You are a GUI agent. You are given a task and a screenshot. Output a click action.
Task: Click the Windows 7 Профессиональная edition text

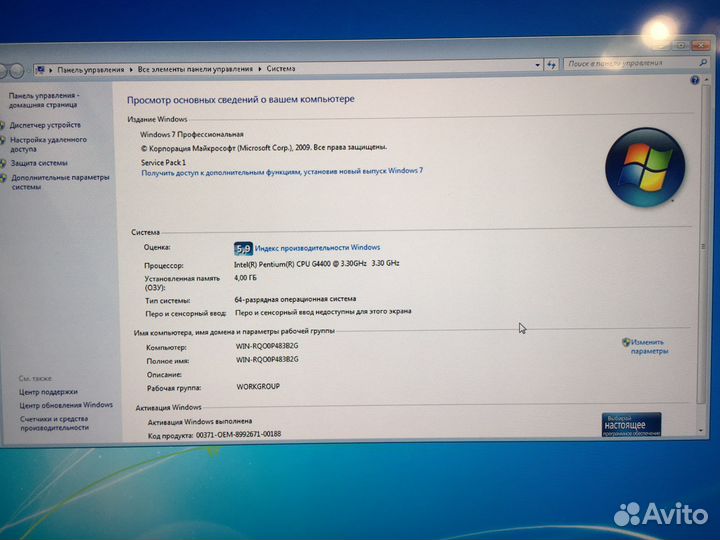[x=192, y=135]
